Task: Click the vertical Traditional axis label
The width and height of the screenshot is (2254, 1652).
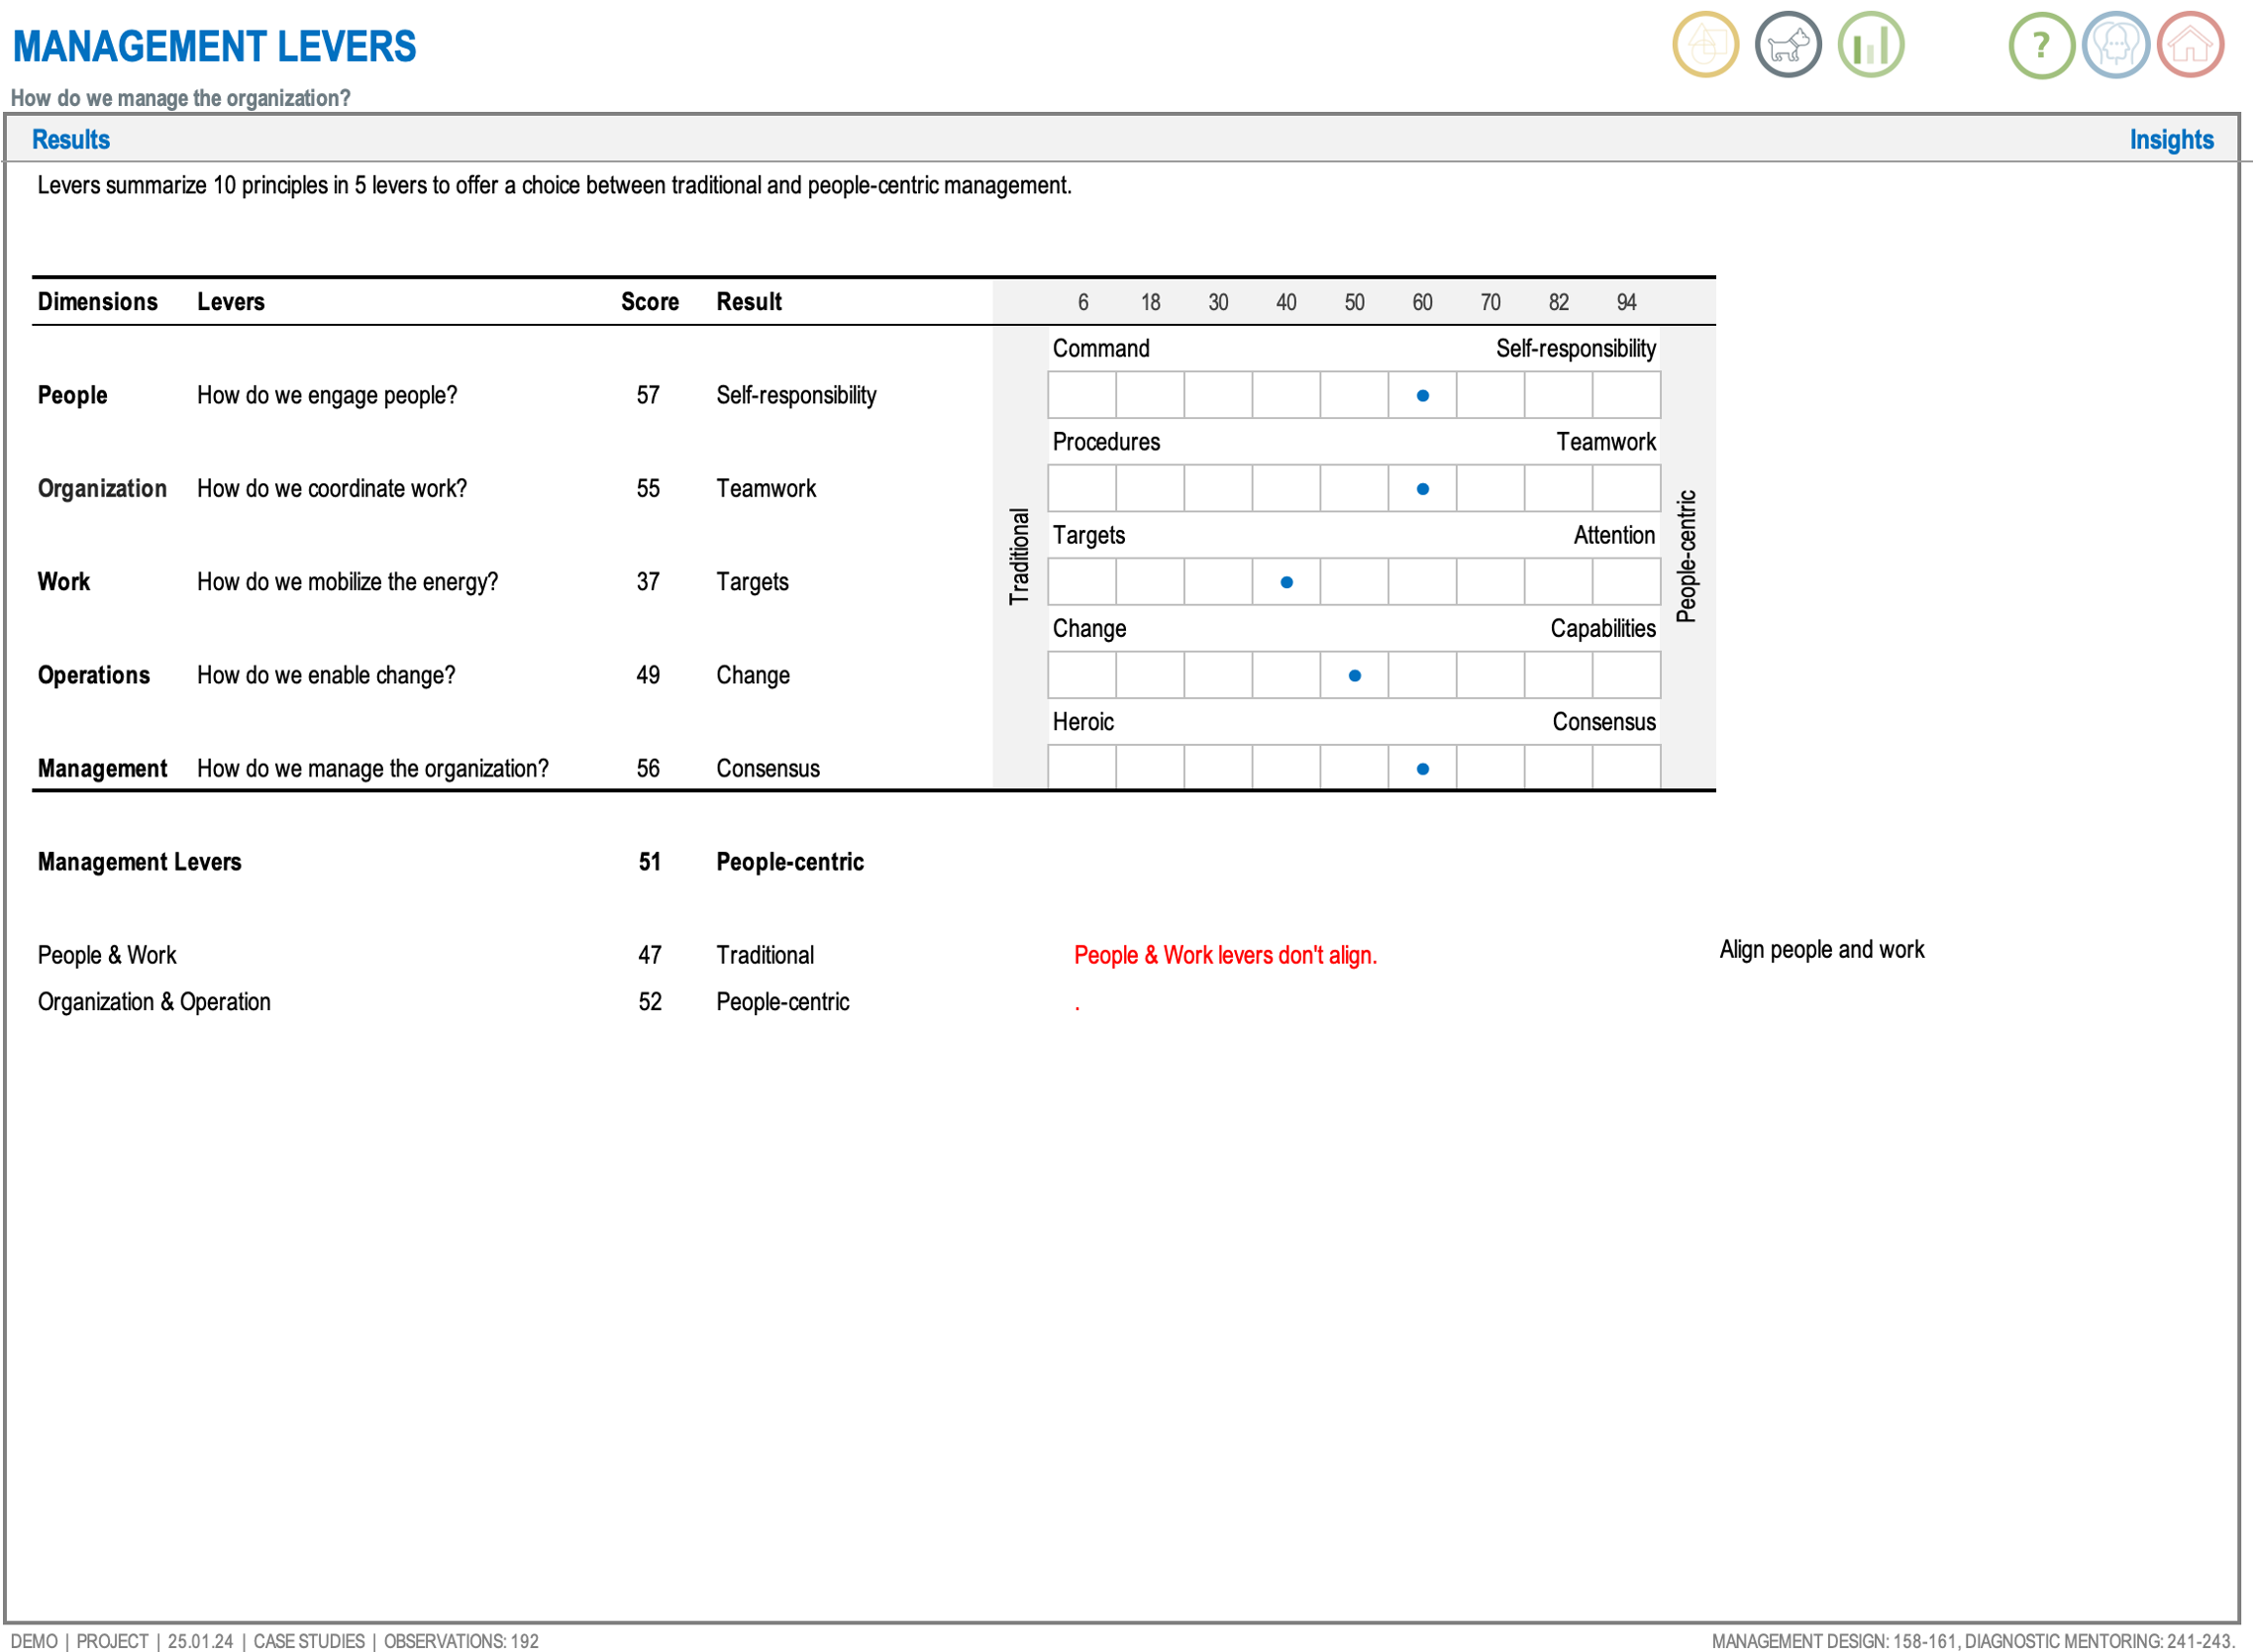Action: click(x=1019, y=557)
